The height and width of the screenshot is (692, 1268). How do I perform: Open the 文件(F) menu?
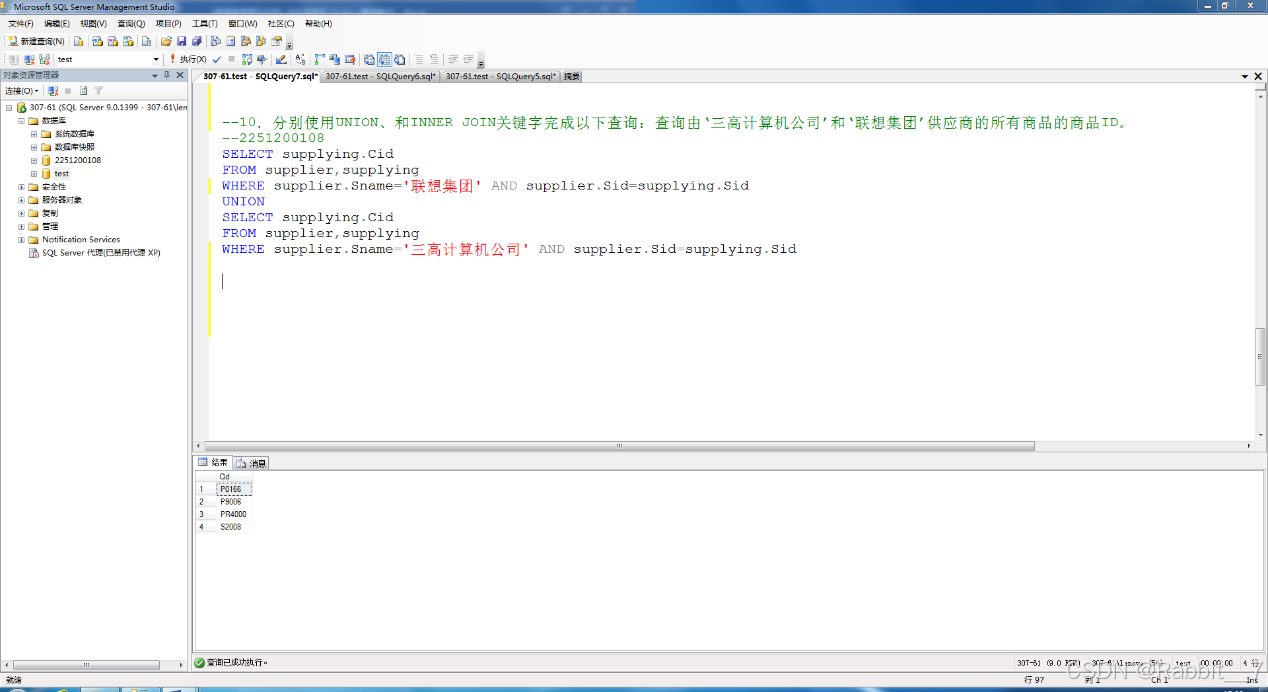tap(21, 23)
